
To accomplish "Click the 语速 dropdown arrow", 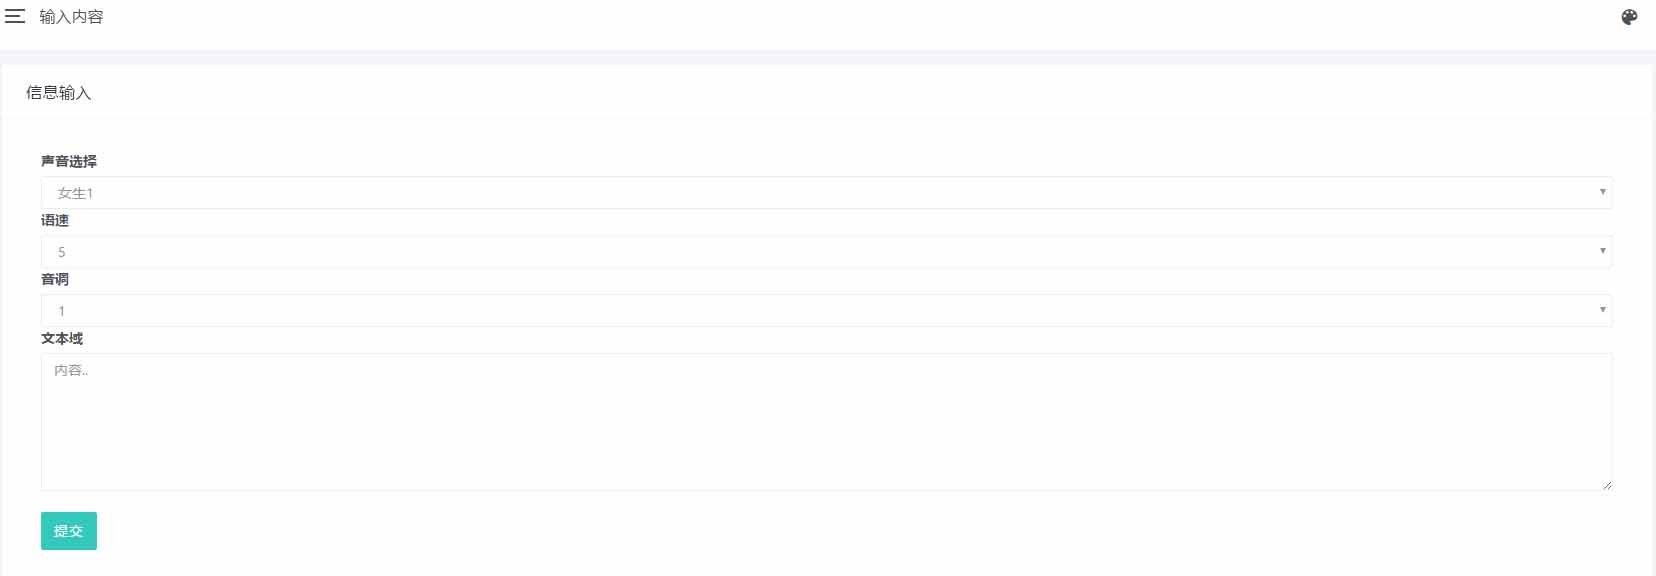I will pyautogui.click(x=1602, y=251).
